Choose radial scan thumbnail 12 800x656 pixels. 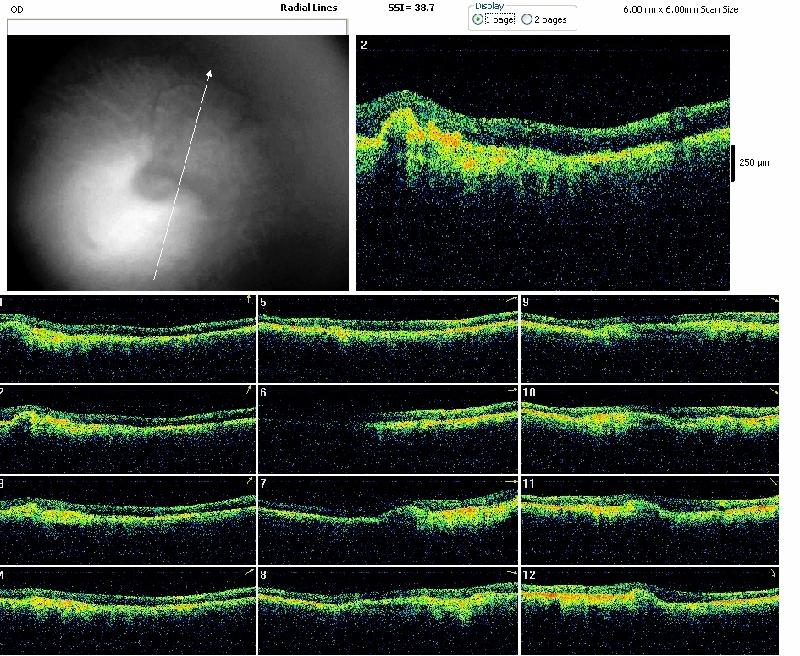[x=650, y=609]
